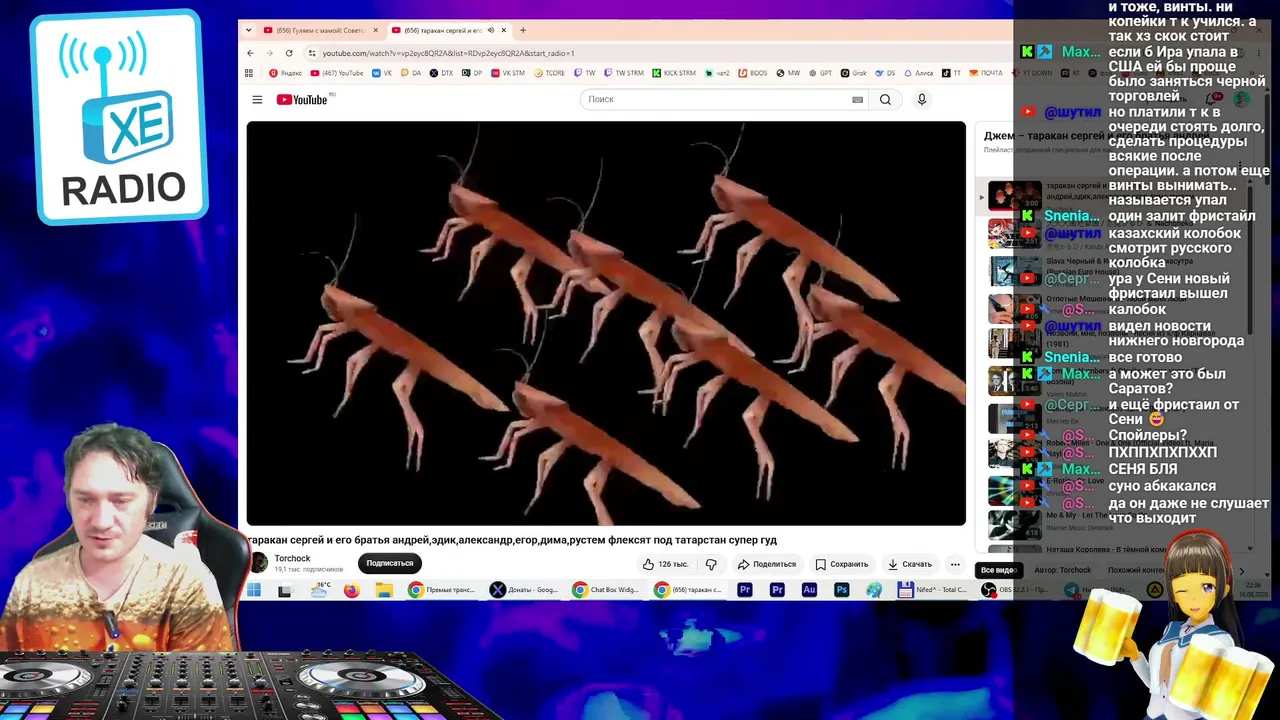Go back with the browser back arrow
1280x720 pixels.
point(251,53)
